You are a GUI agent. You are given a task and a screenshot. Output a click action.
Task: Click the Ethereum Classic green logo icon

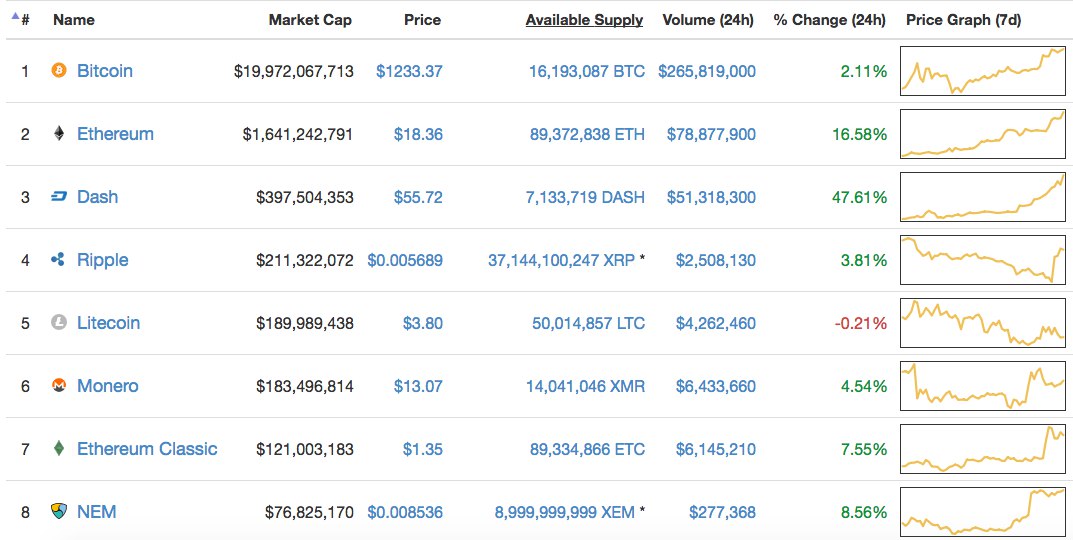pyautogui.click(x=60, y=448)
